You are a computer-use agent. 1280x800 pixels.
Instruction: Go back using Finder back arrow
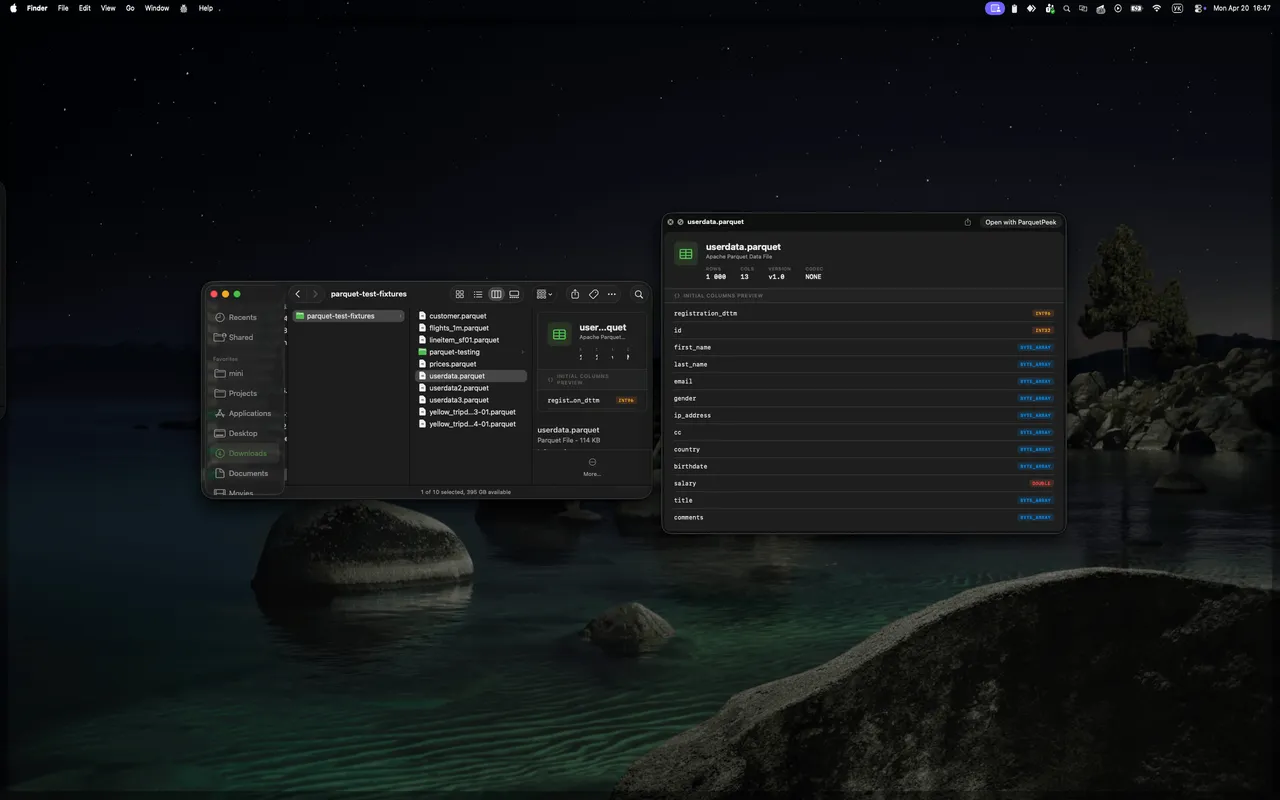[x=298, y=294]
